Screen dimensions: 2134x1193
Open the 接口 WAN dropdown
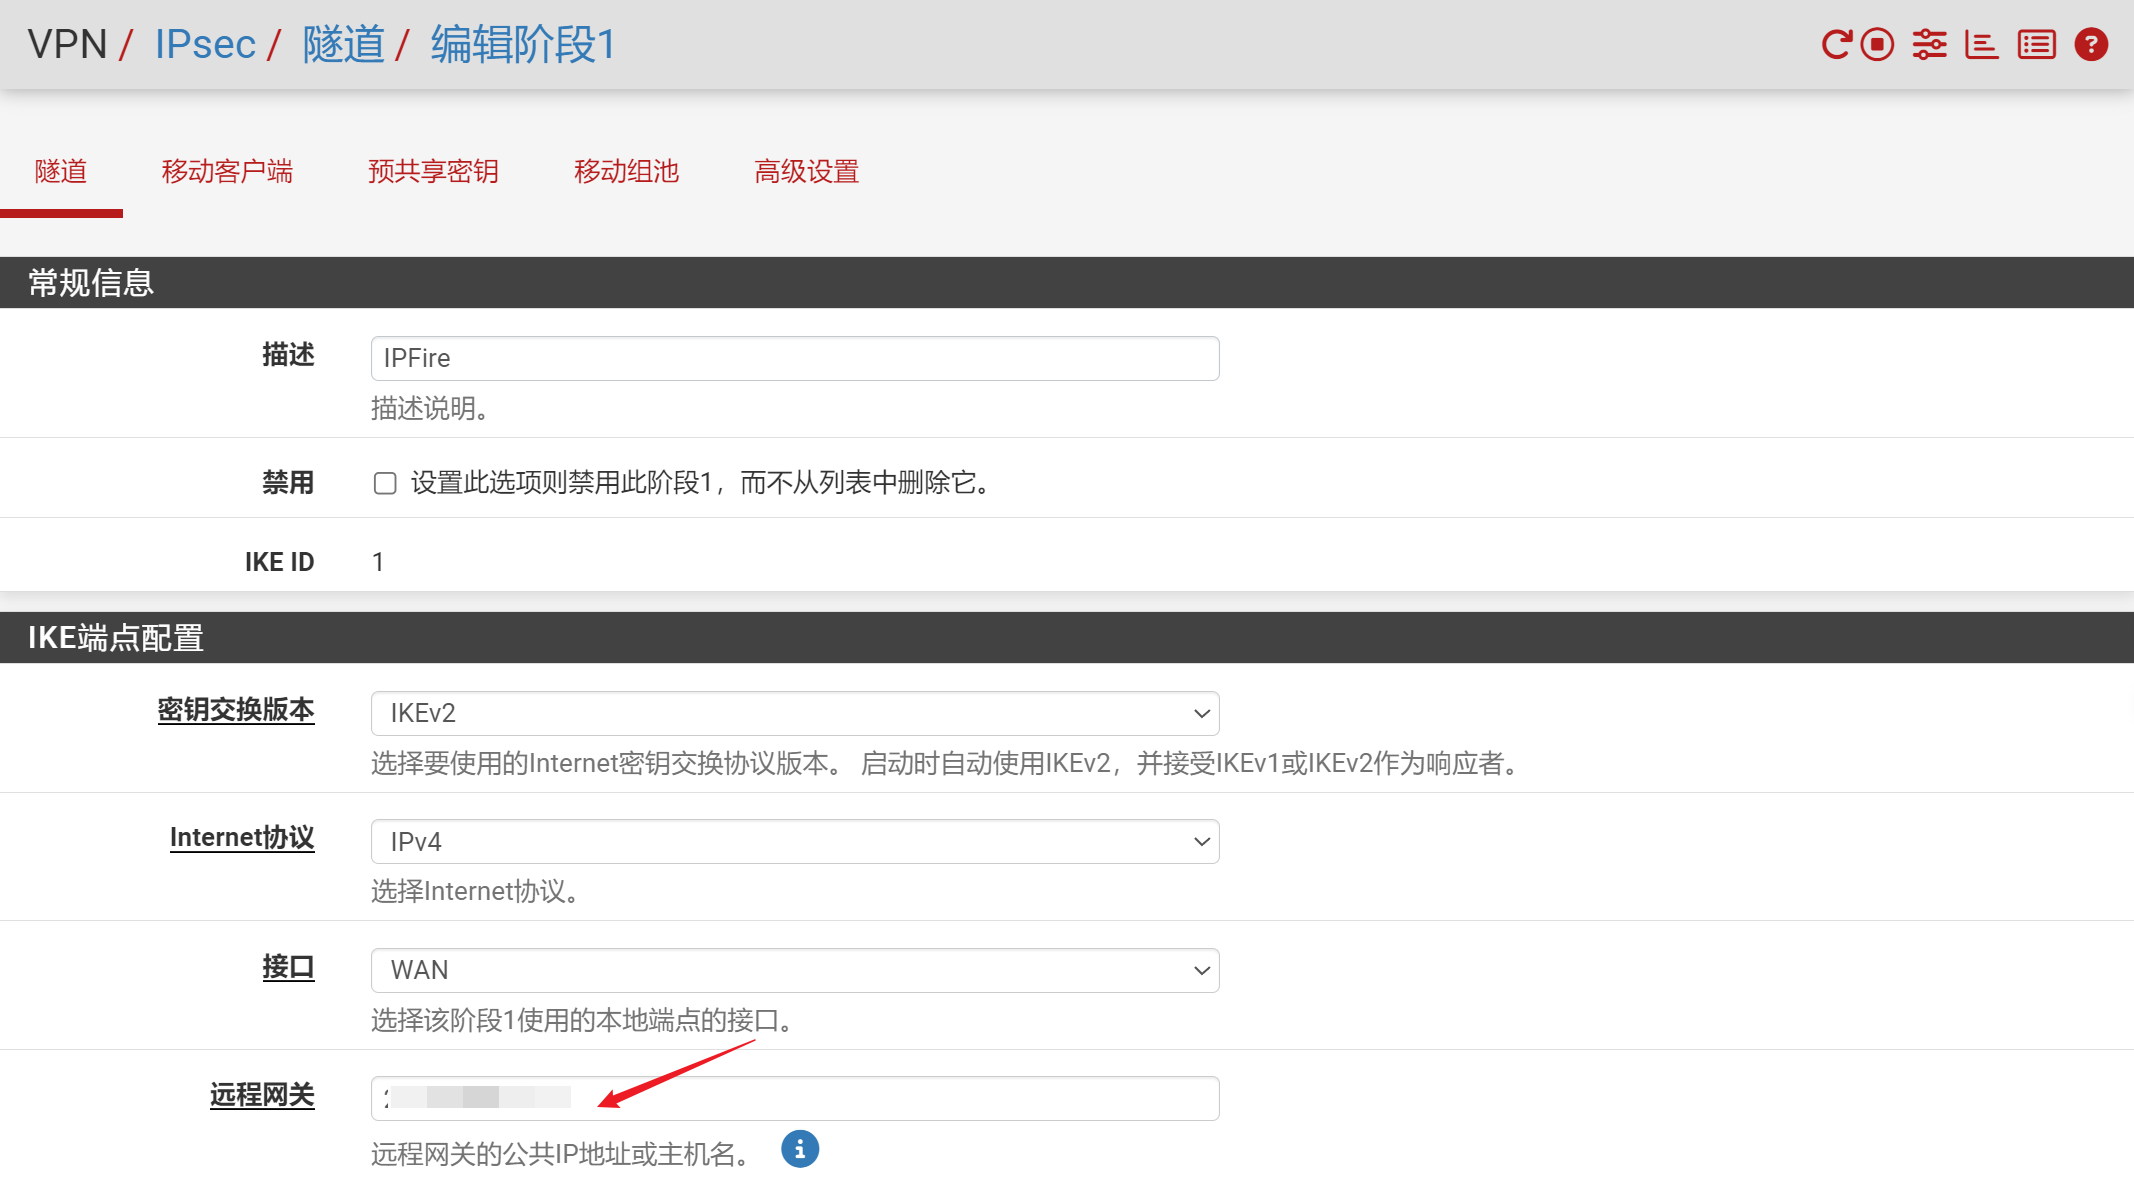794,970
